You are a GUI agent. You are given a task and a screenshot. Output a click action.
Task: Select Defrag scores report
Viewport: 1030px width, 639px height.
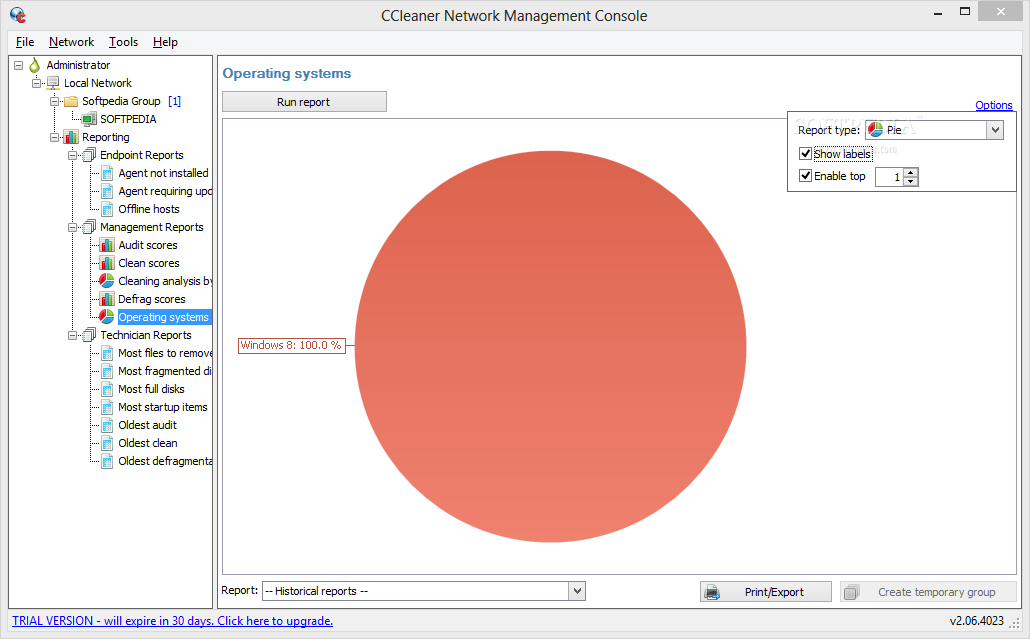152,299
